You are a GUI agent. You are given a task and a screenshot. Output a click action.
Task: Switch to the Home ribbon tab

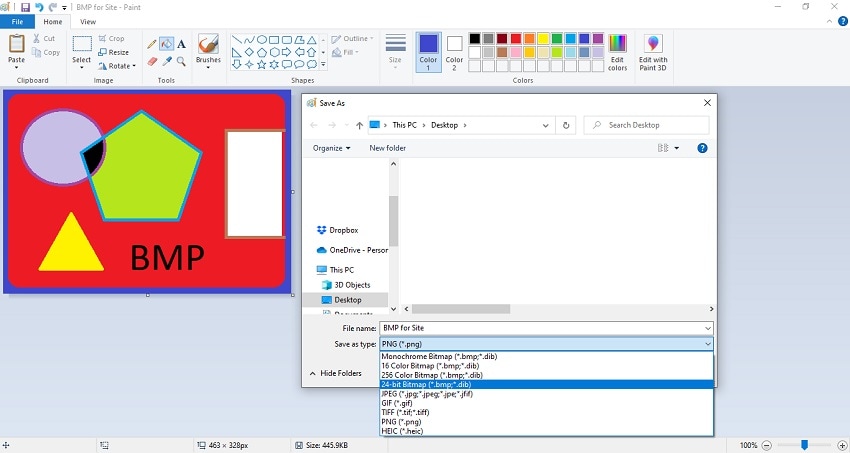click(53, 22)
